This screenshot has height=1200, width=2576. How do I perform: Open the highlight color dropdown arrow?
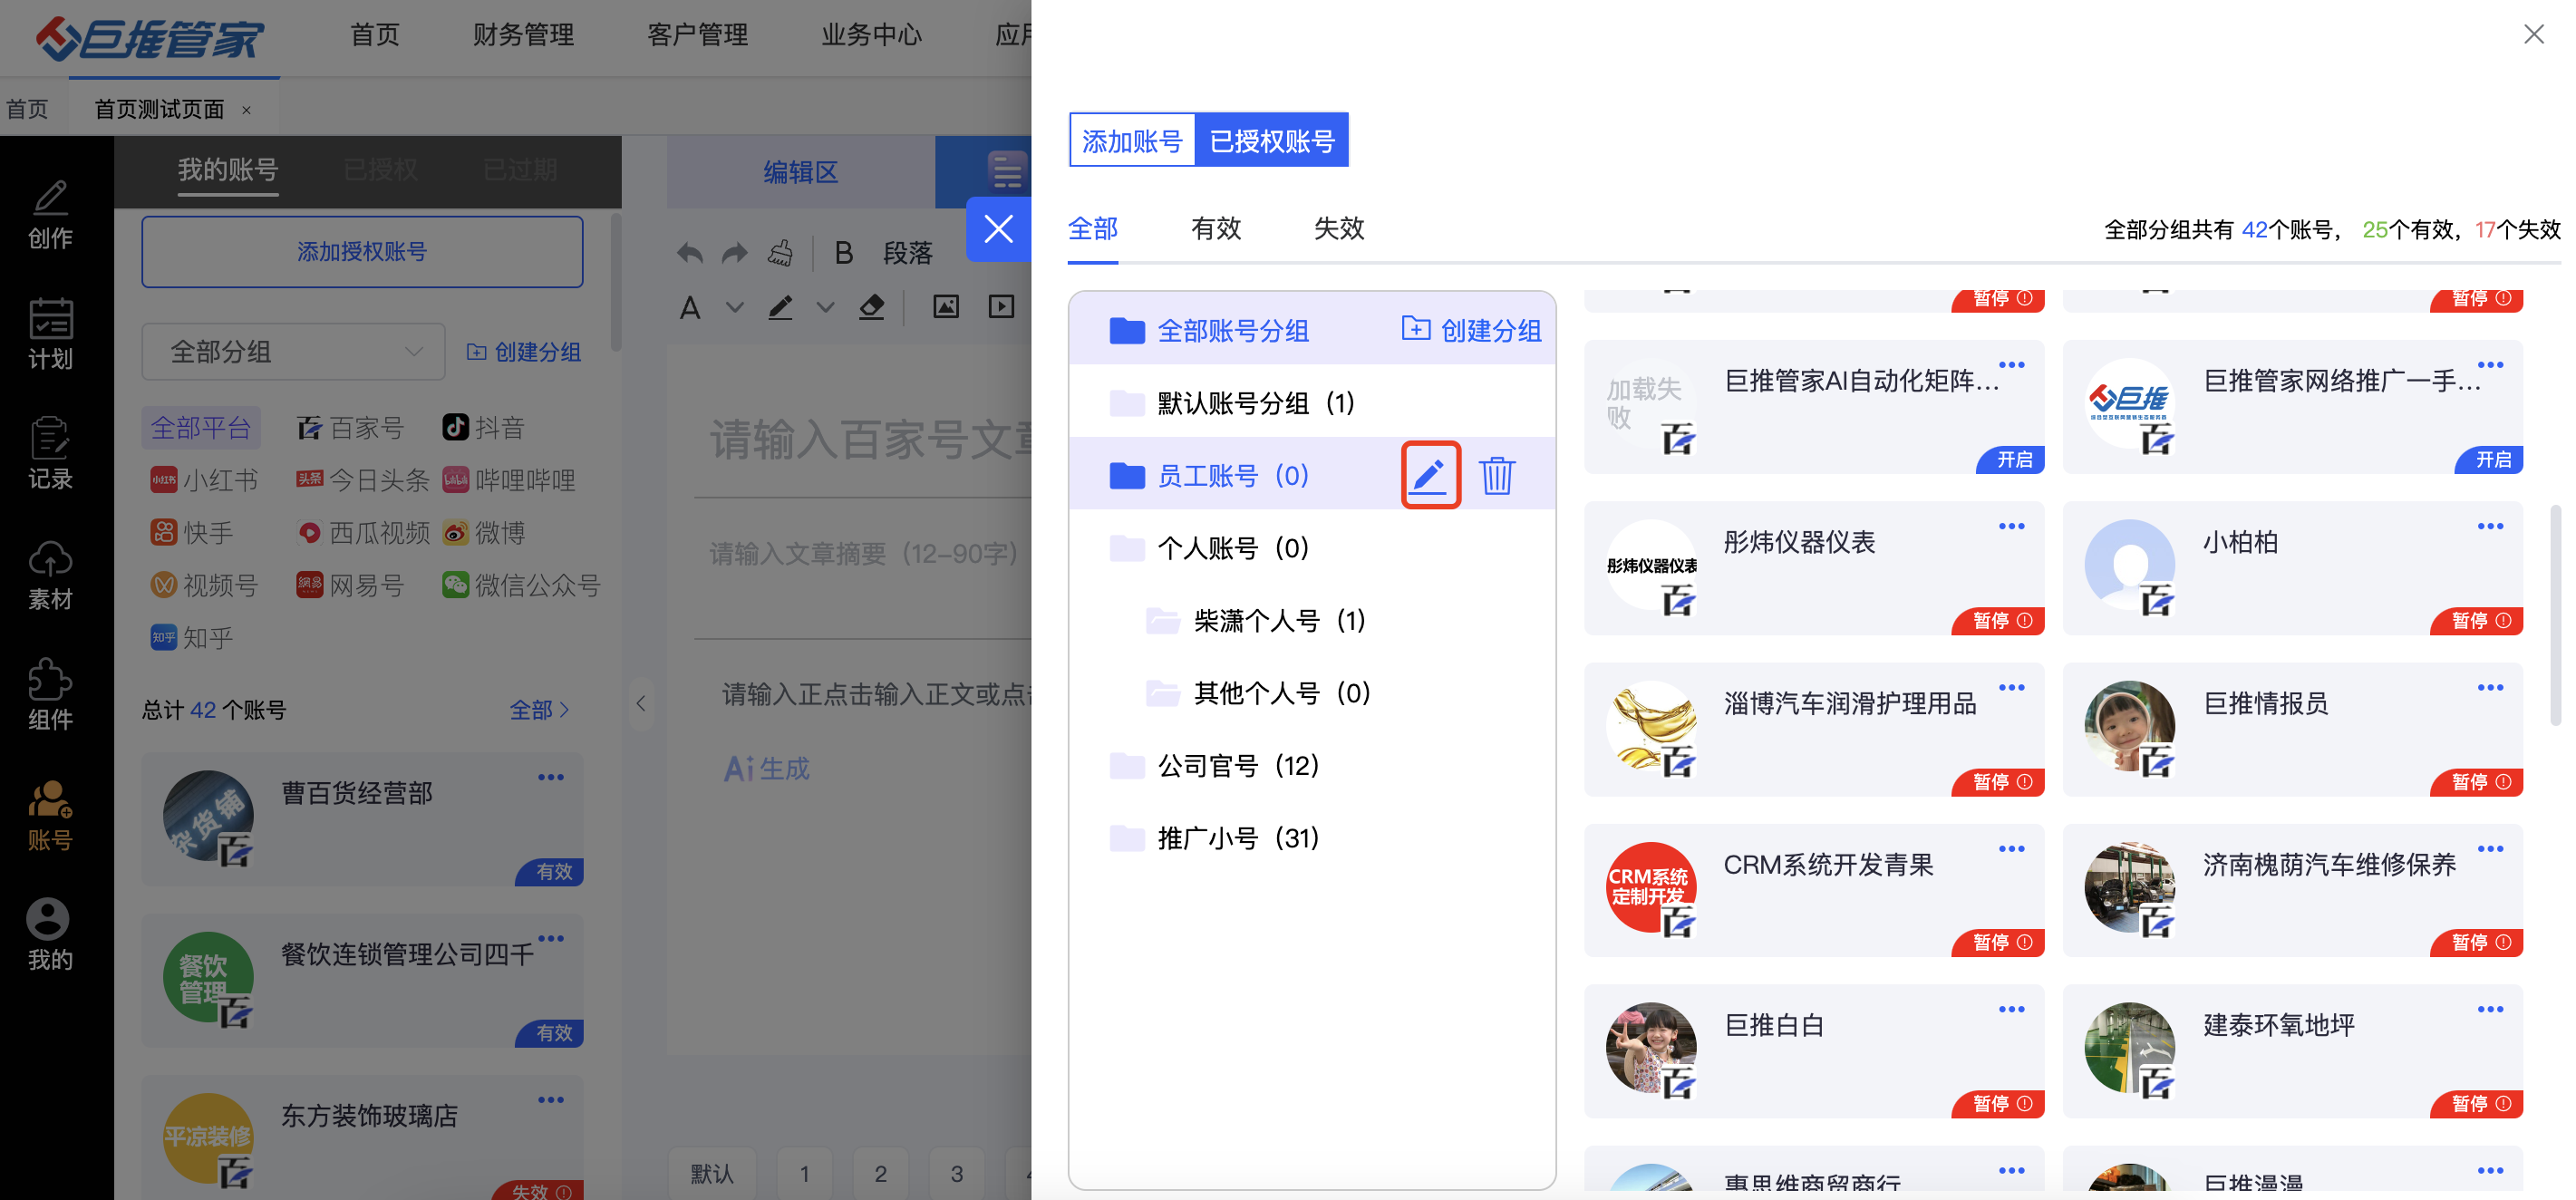click(825, 307)
